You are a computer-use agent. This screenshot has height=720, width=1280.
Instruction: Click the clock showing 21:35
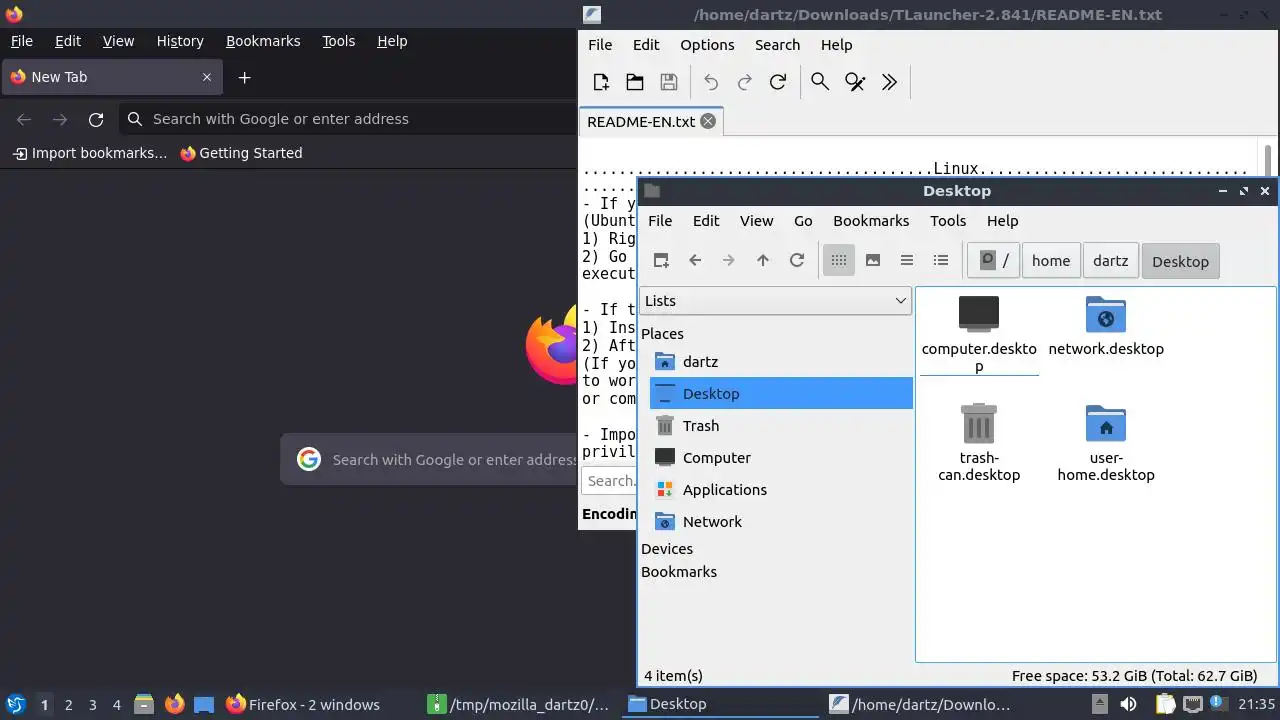(1257, 705)
